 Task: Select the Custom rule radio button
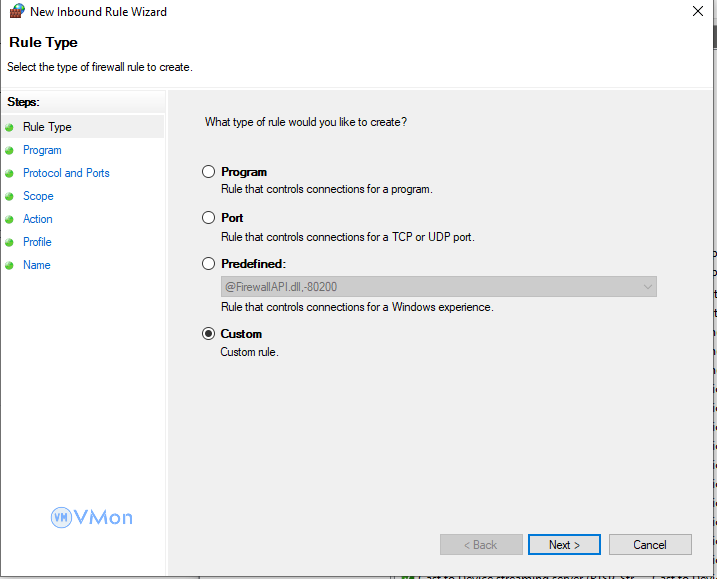tap(209, 334)
